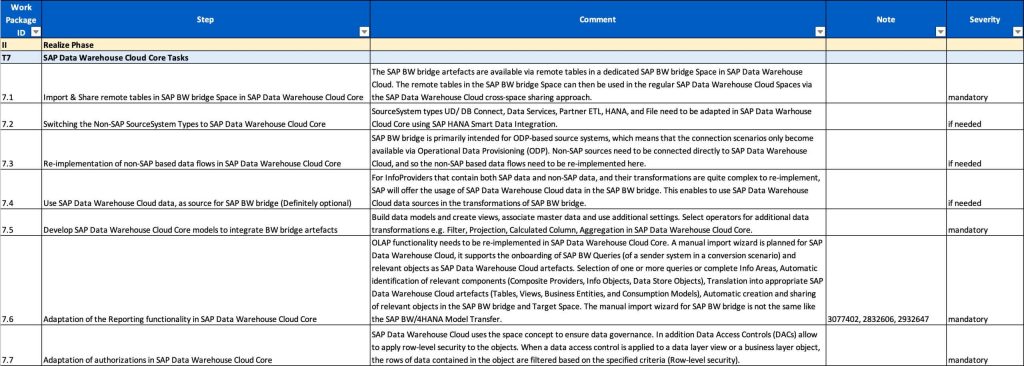Viewport: 1024px width, 366px height.
Task: Select severity 'if needed' in row 7.2
Action: (x=985, y=117)
